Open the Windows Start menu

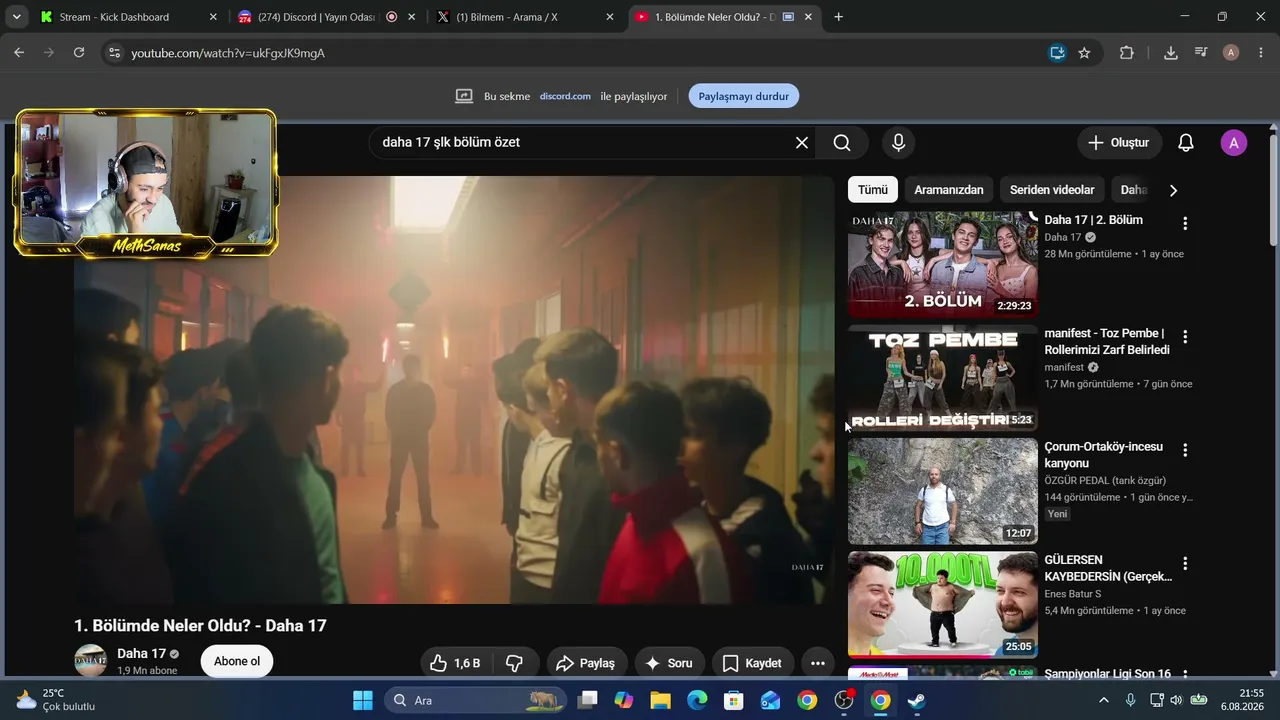tap(363, 700)
